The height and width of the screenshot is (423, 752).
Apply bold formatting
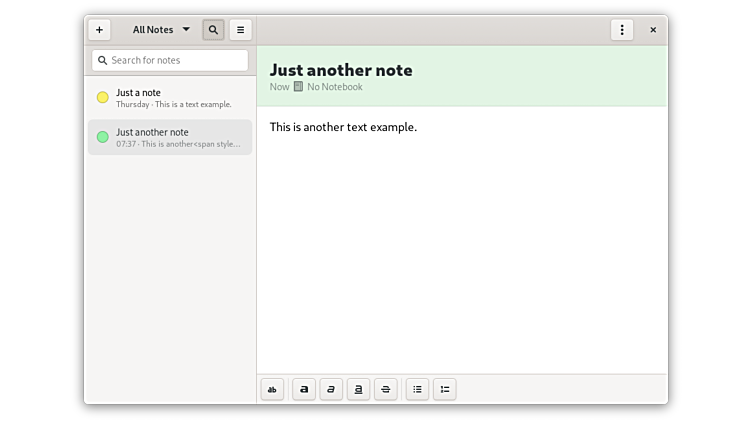[304, 389]
